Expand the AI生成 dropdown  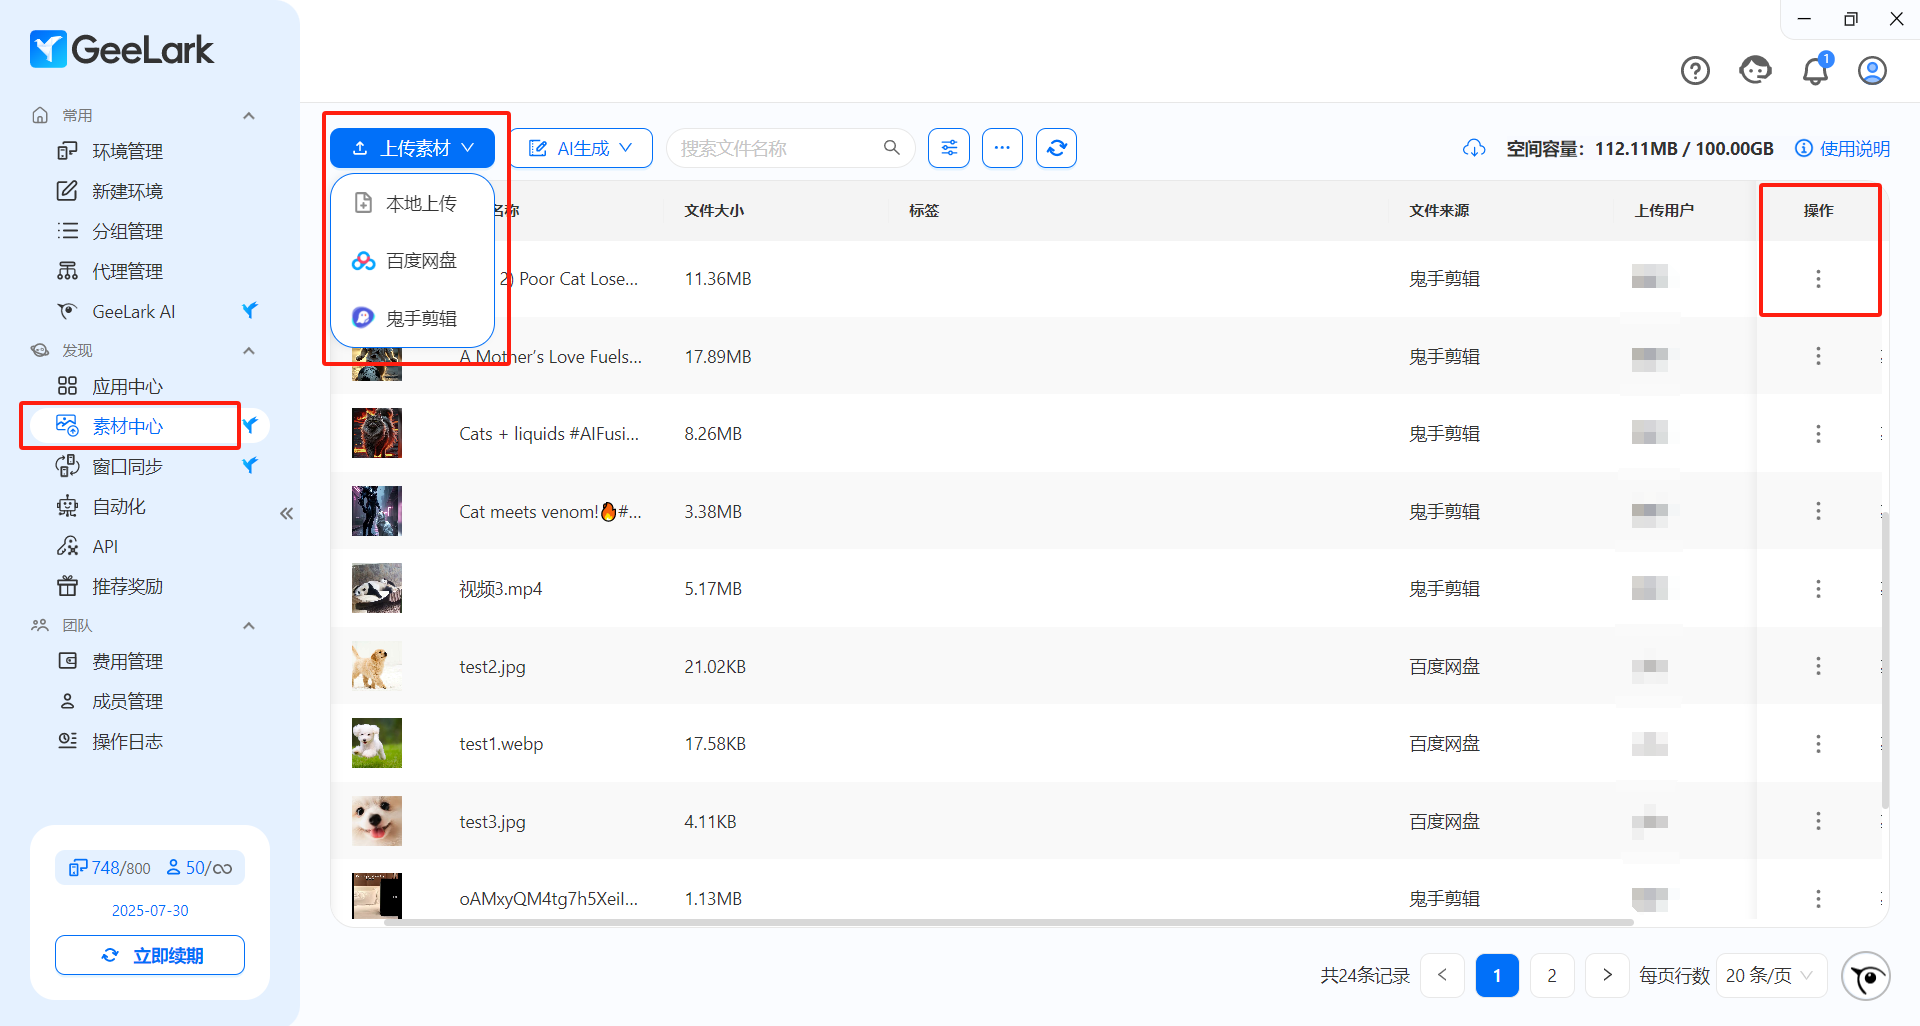[x=581, y=148]
